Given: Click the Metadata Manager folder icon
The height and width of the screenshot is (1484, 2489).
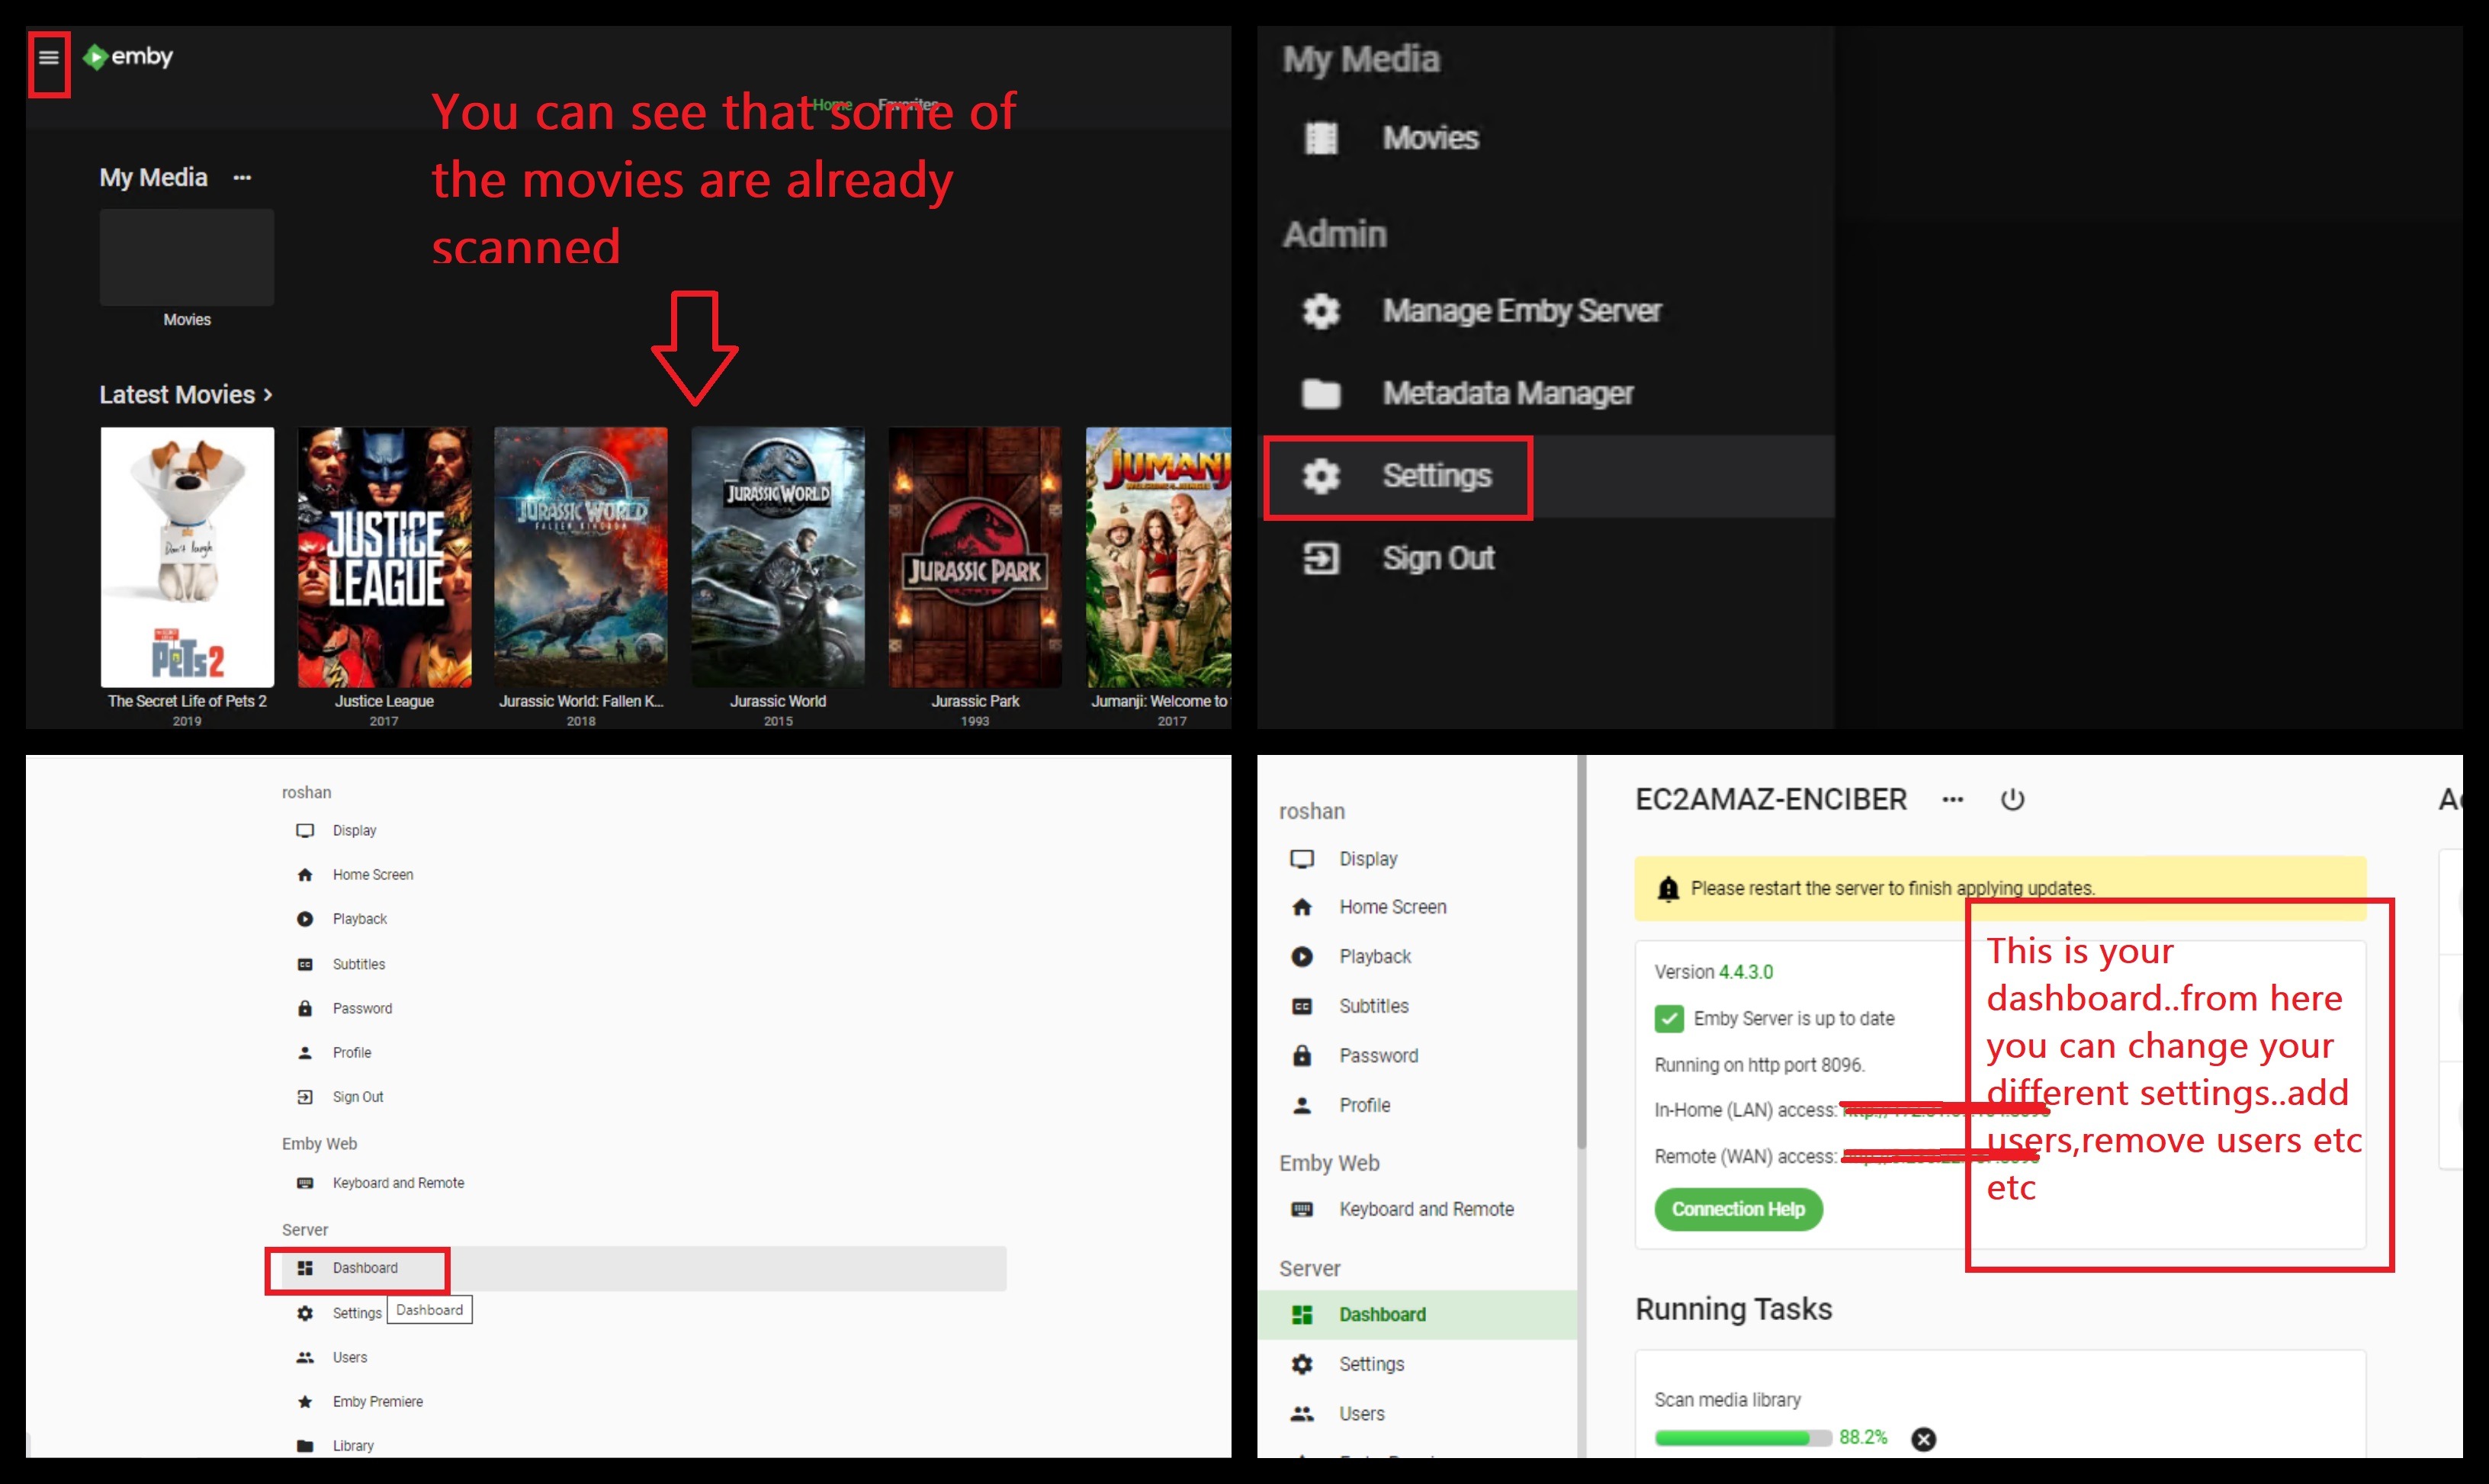Looking at the screenshot, I should (1321, 394).
